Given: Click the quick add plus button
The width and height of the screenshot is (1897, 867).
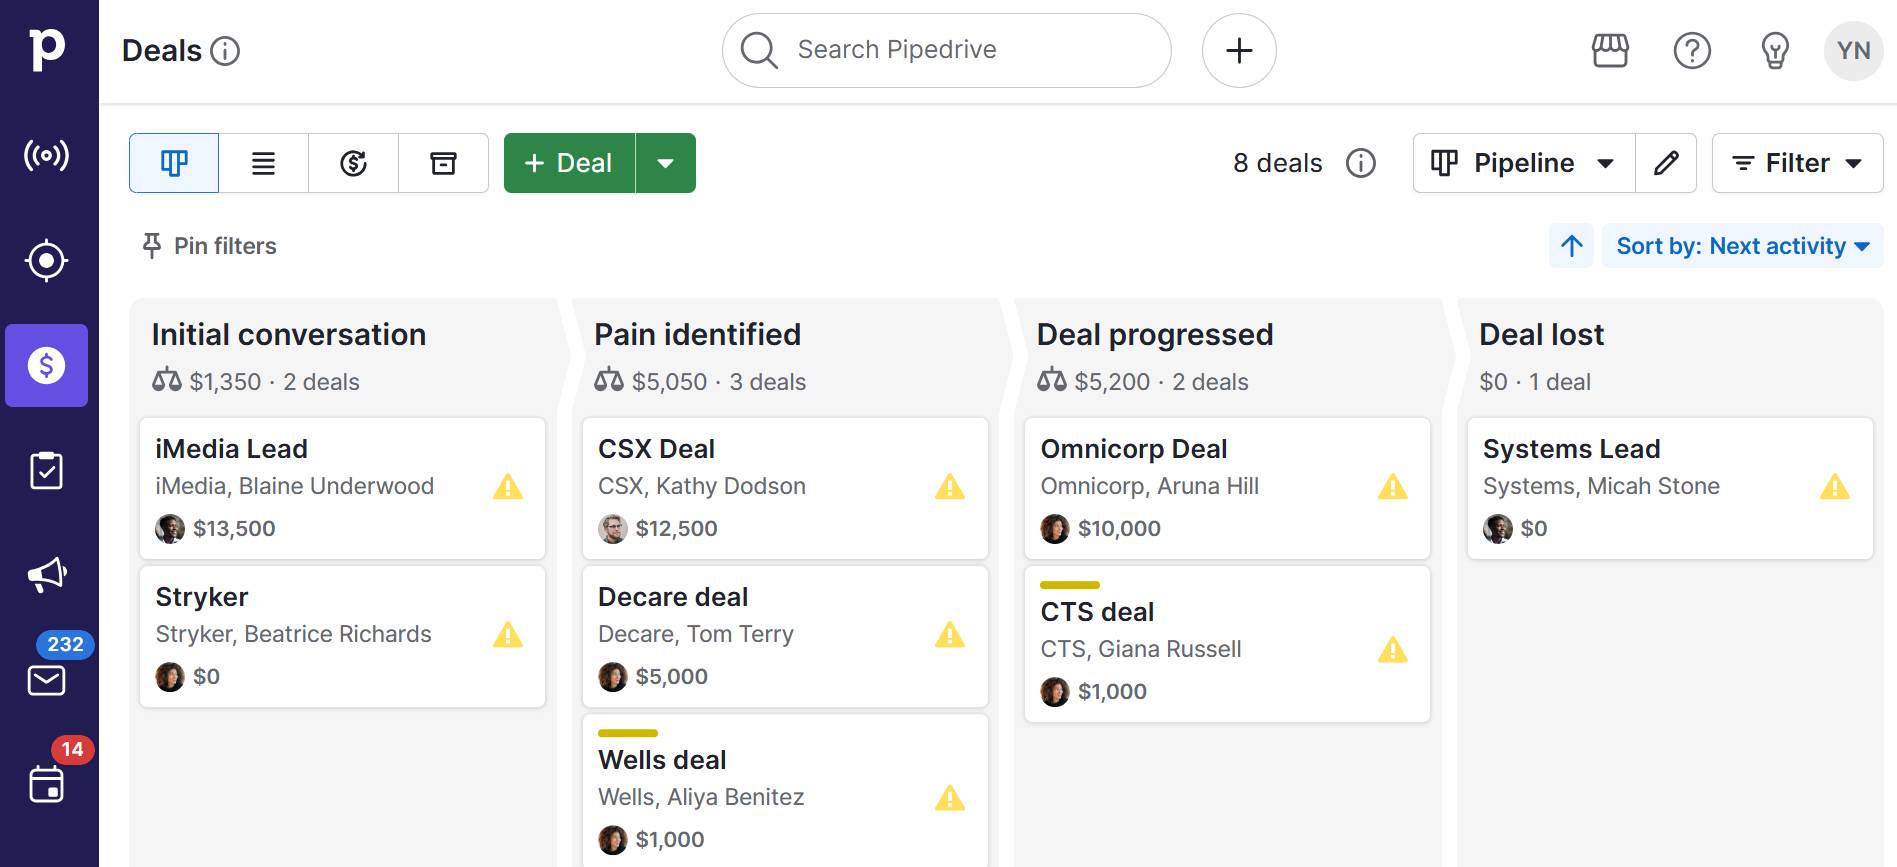Looking at the screenshot, I should point(1239,50).
